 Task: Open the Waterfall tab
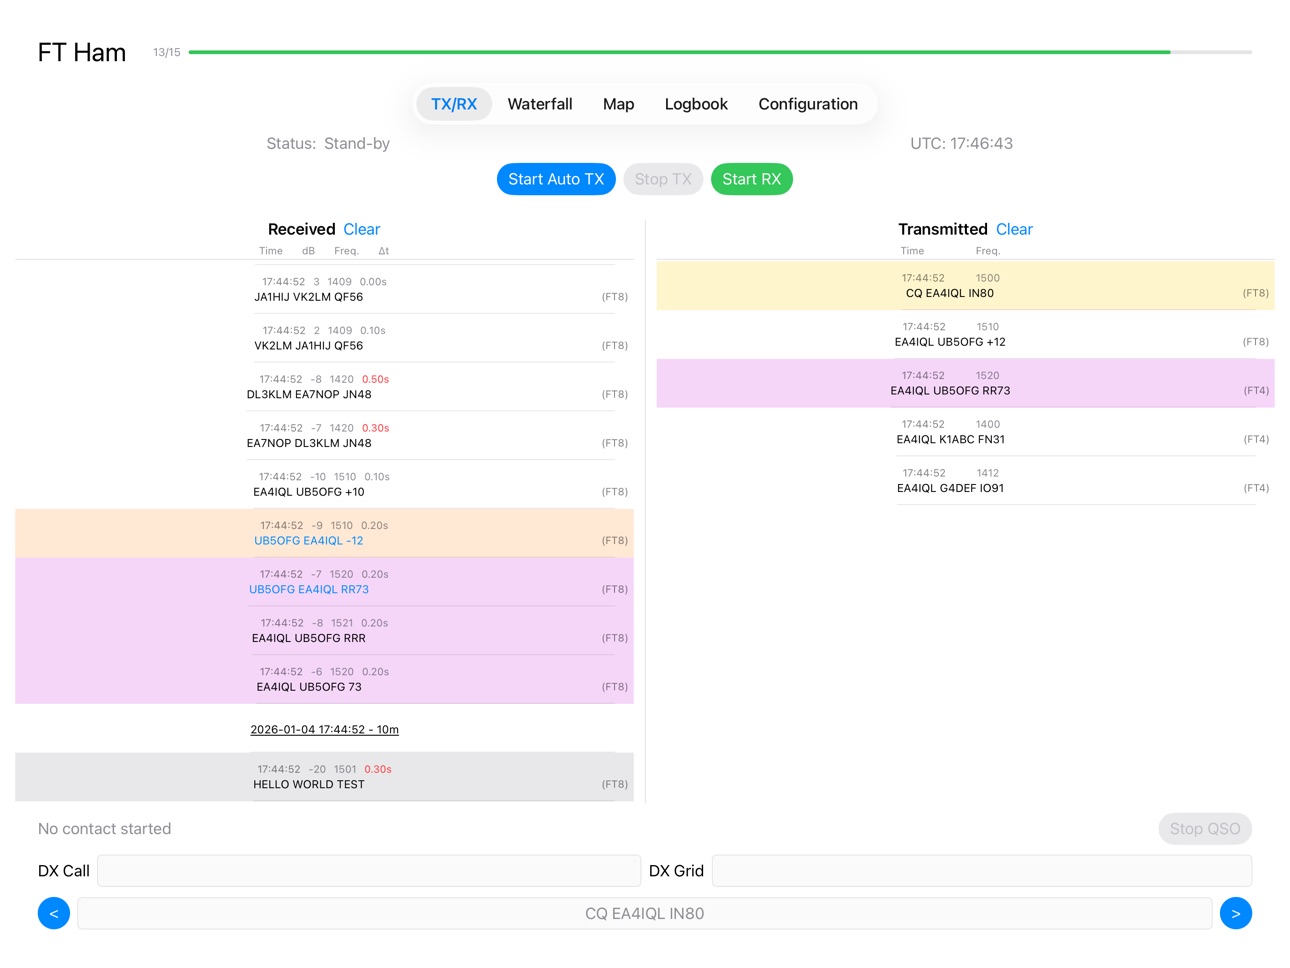point(540,104)
